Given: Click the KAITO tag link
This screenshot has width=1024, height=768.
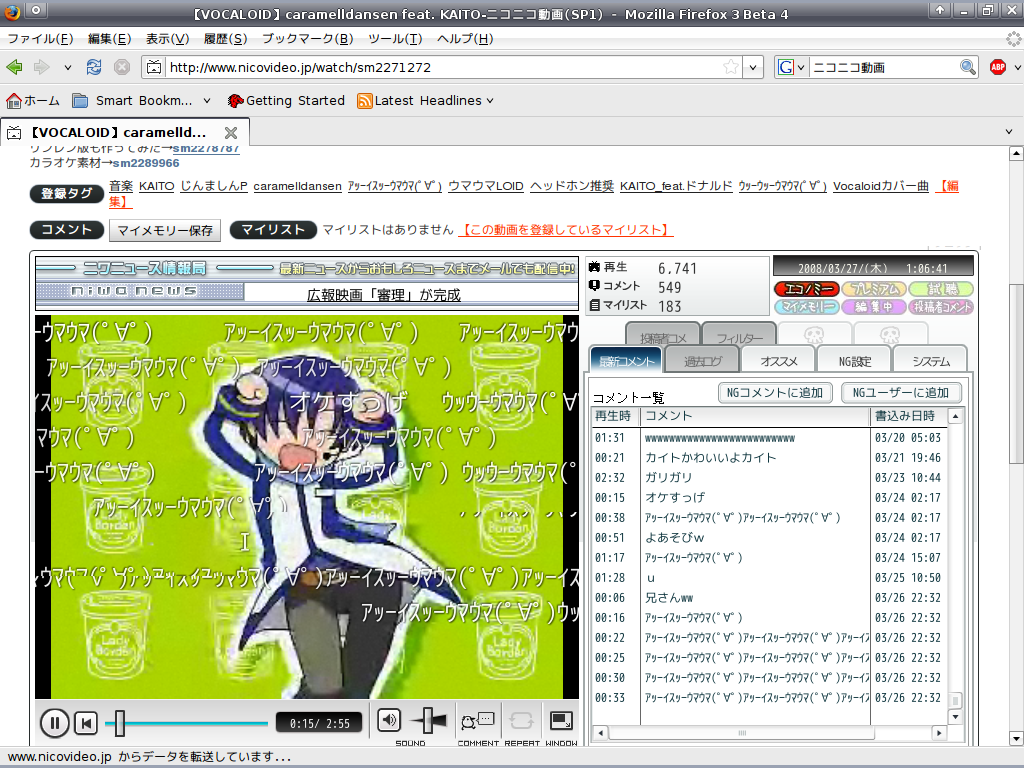Looking at the screenshot, I should pyautogui.click(x=157, y=186).
